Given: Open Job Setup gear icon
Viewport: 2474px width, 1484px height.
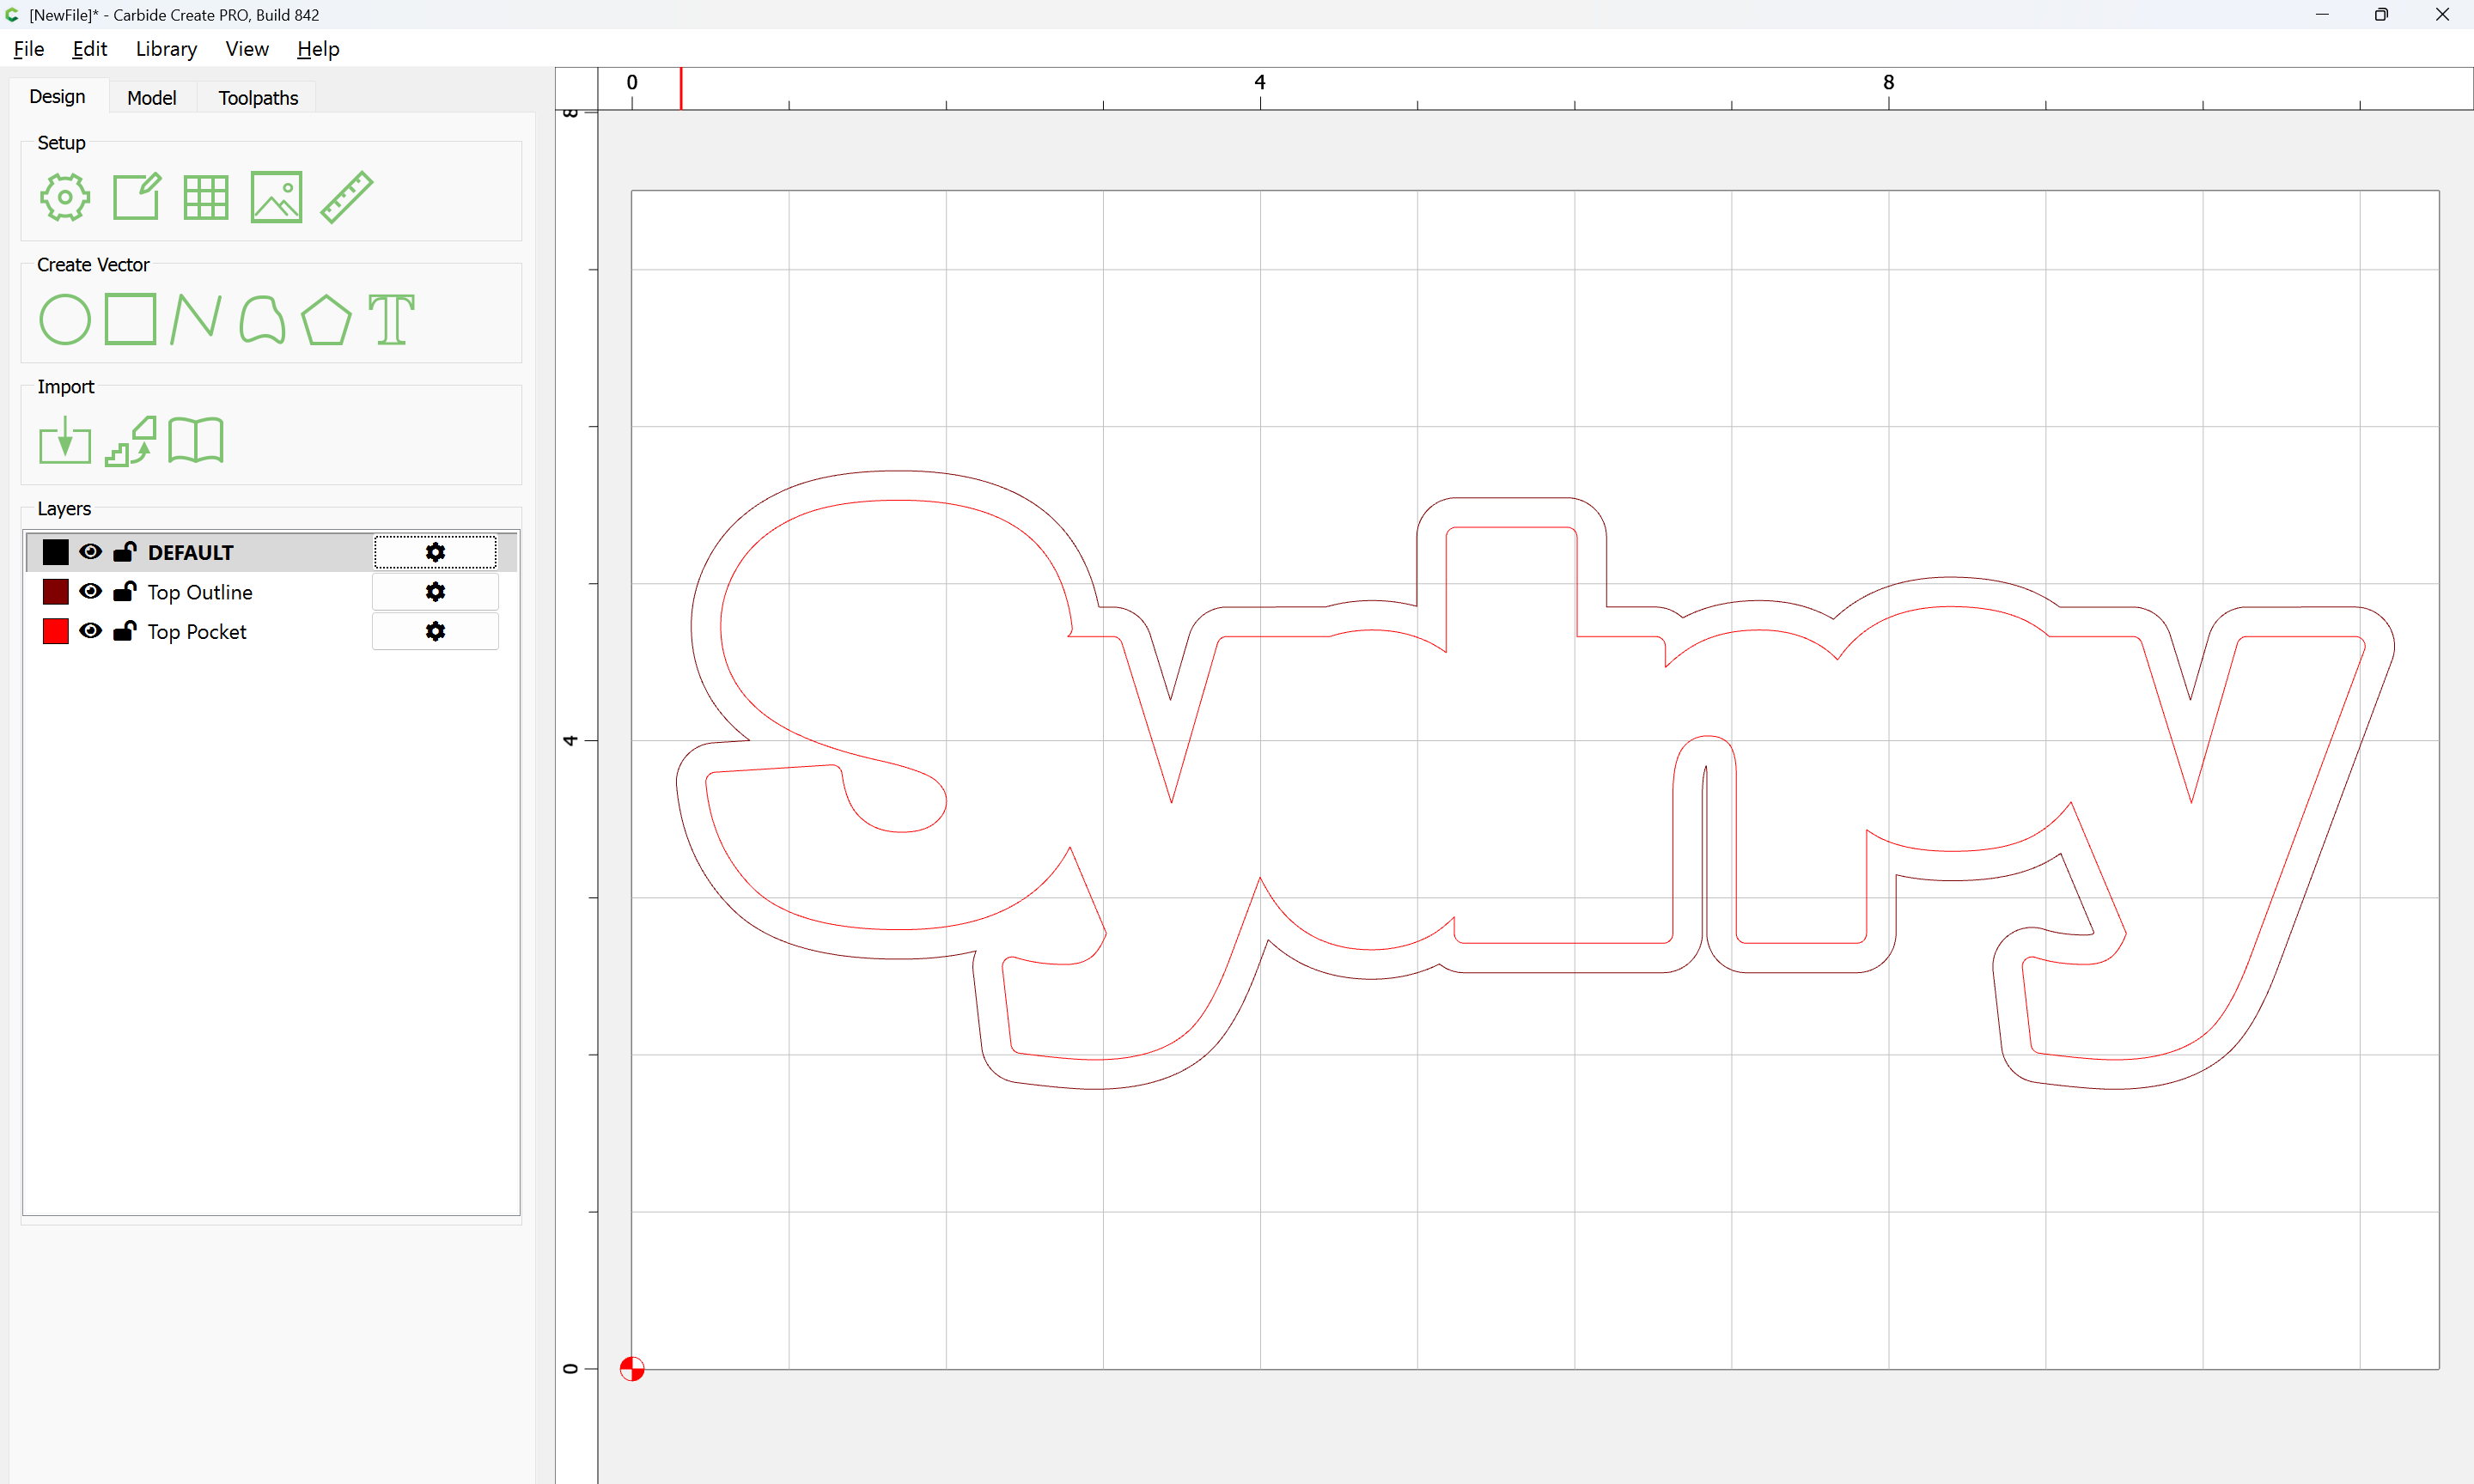Looking at the screenshot, I should 65,197.
